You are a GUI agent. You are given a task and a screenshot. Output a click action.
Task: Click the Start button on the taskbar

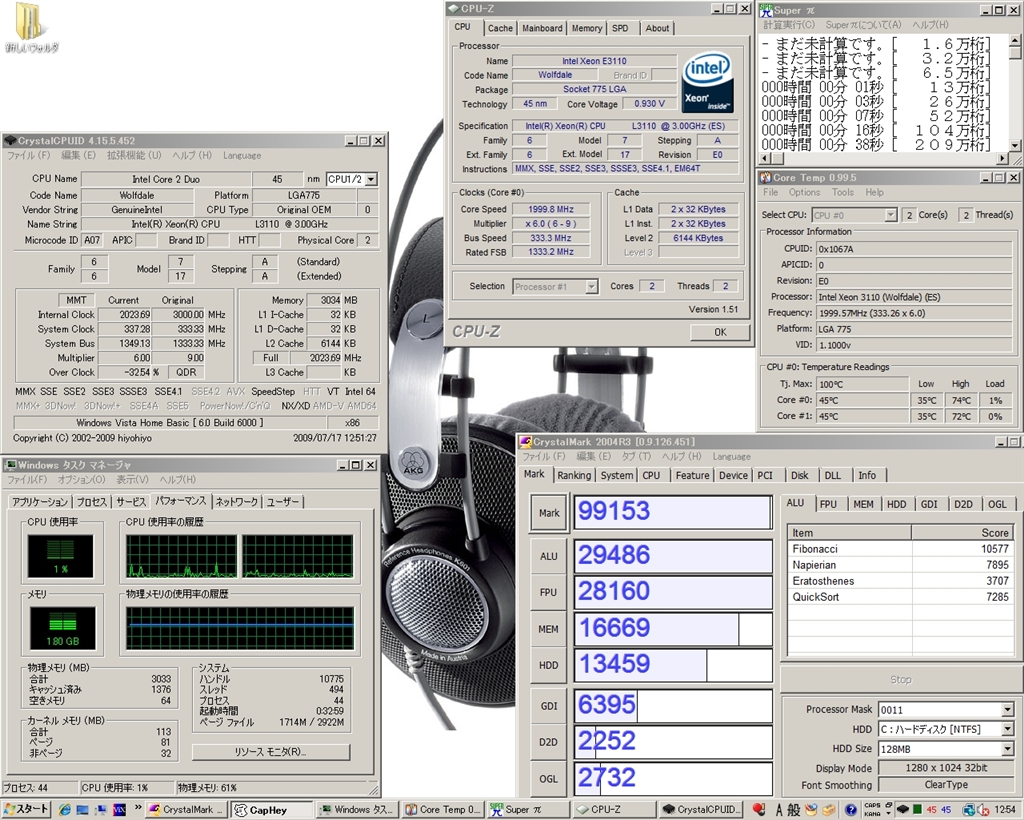click(25, 810)
